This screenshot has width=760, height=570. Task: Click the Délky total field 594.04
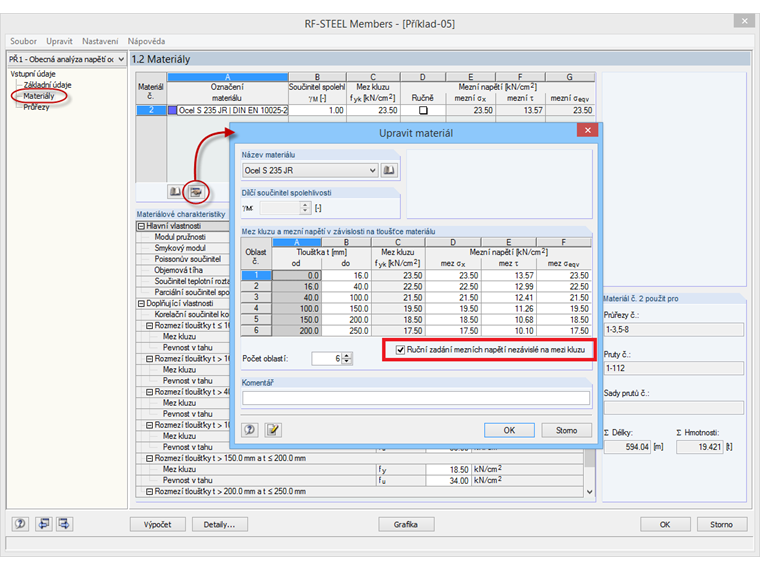(x=629, y=447)
